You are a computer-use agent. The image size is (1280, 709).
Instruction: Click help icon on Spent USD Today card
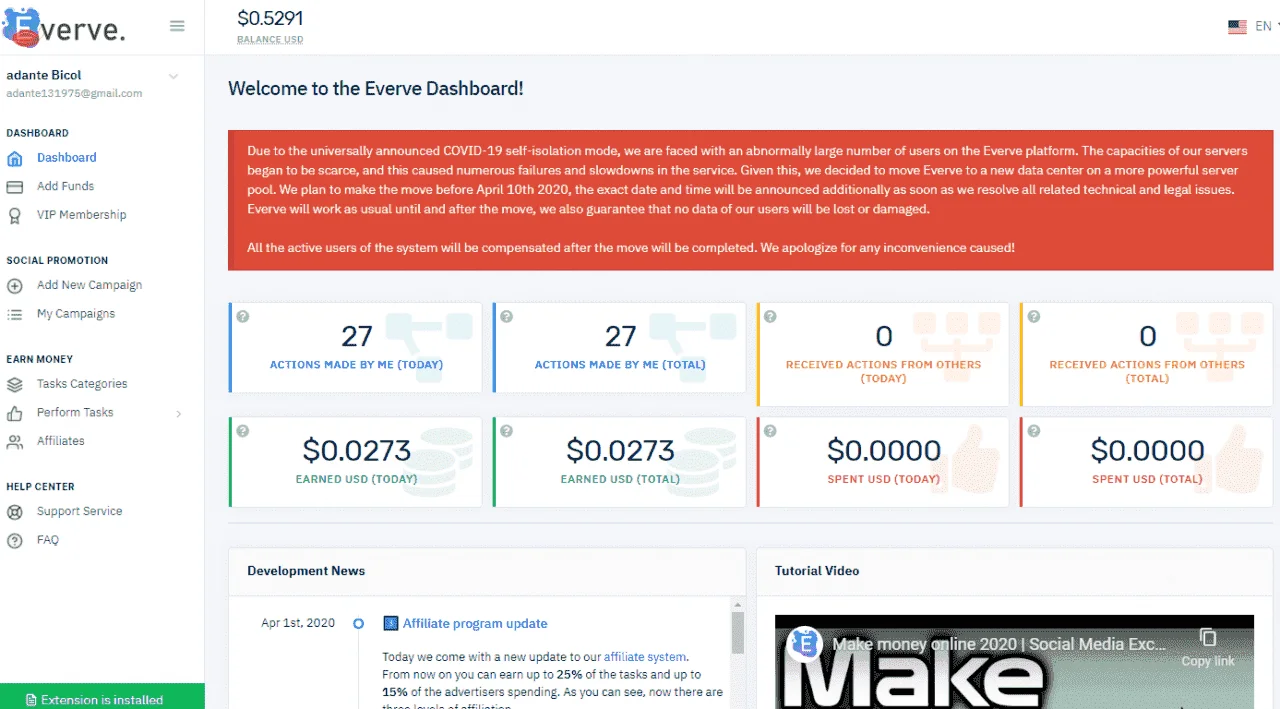[770, 431]
